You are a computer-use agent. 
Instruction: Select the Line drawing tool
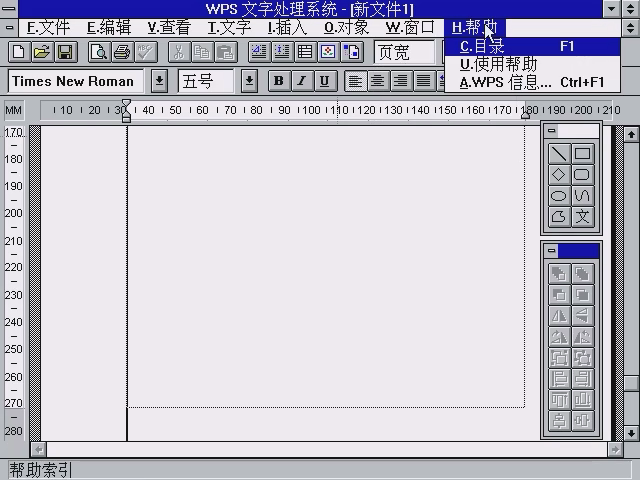coord(559,154)
